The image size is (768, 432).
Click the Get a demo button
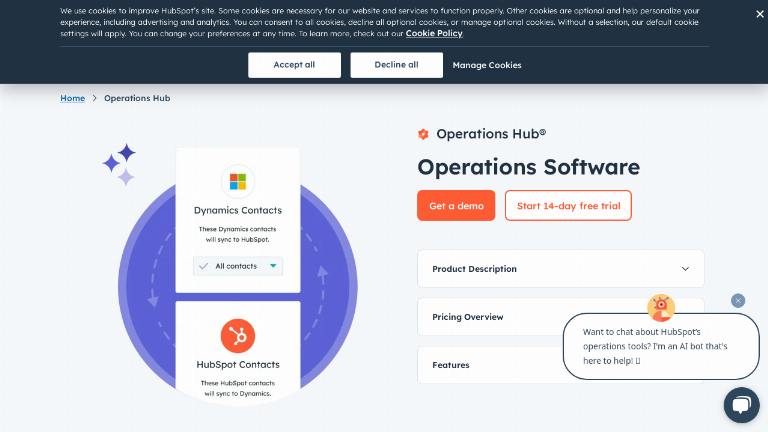(x=456, y=206)
